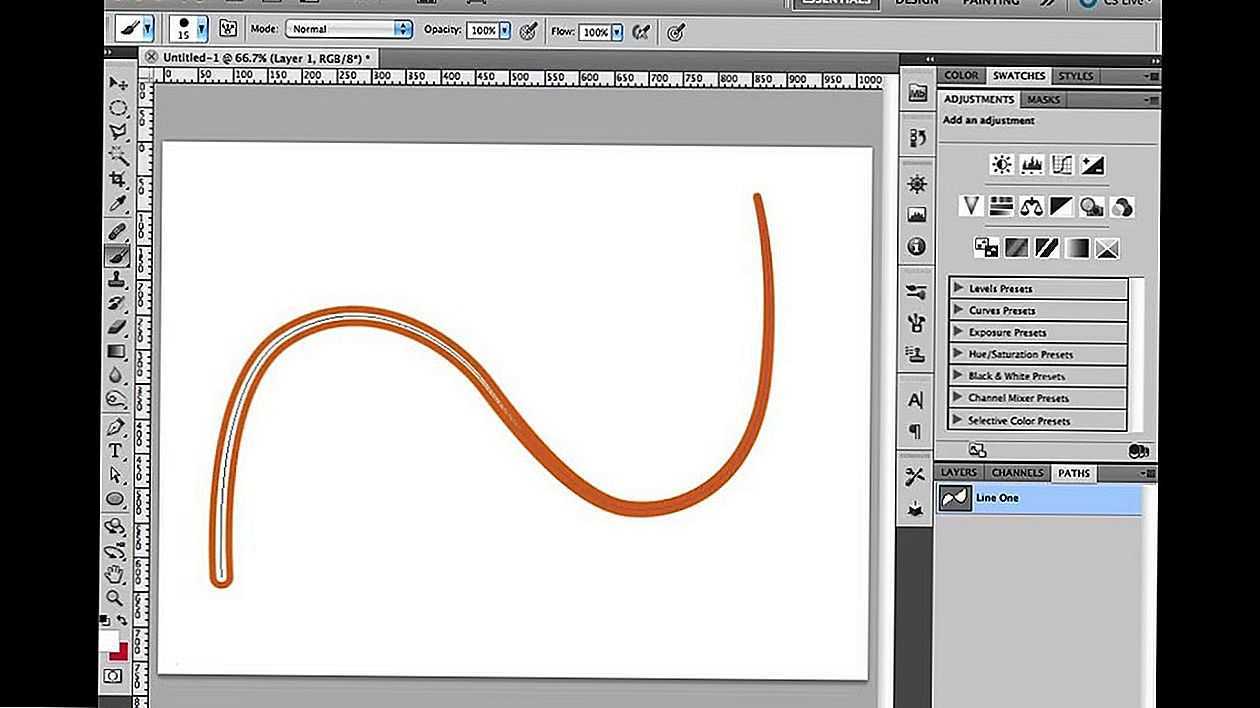Select the Path Selection tool
Screen dimensions: 1260x708
click(x=117, y=475)
